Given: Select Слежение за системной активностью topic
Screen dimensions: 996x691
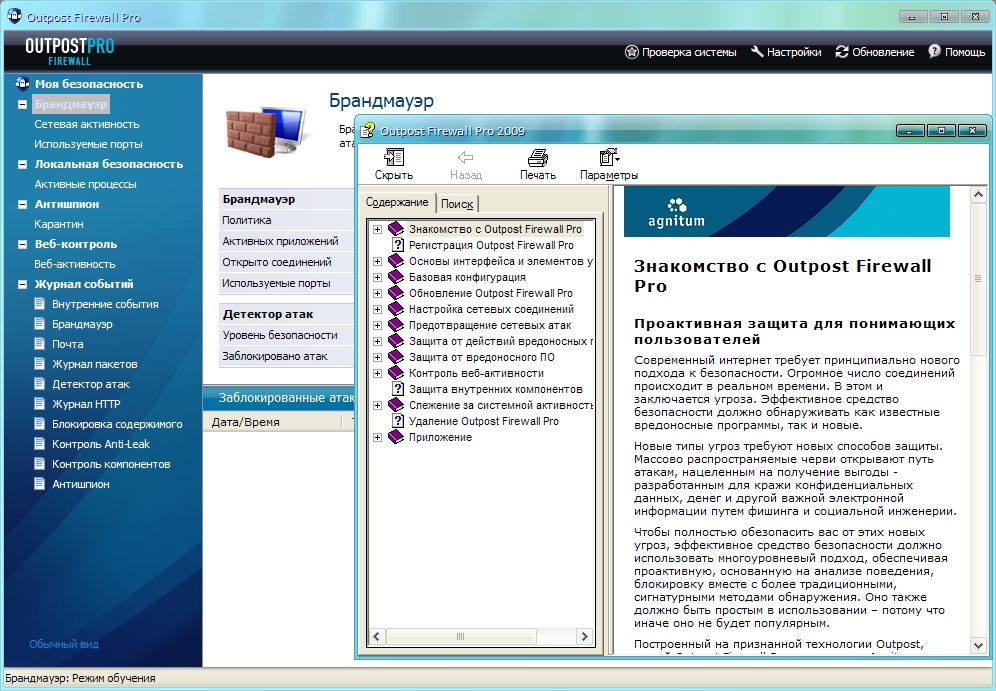Looking at the screenshot, I should coord(501,405).
